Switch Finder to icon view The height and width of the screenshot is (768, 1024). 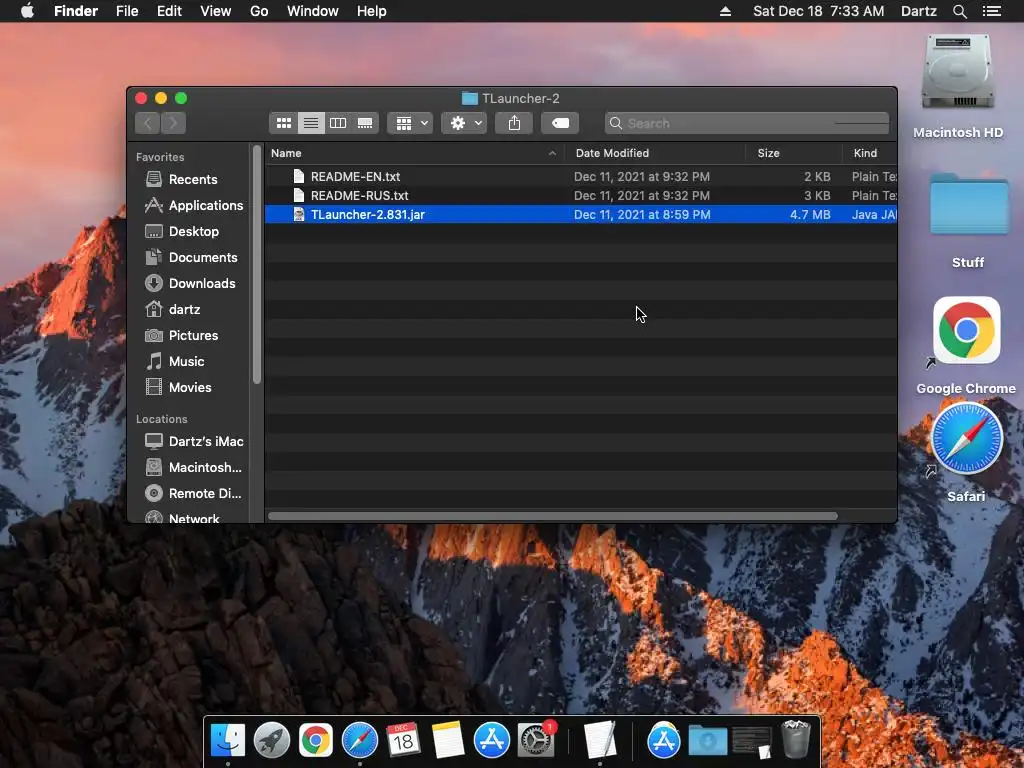tap(283, 123)
